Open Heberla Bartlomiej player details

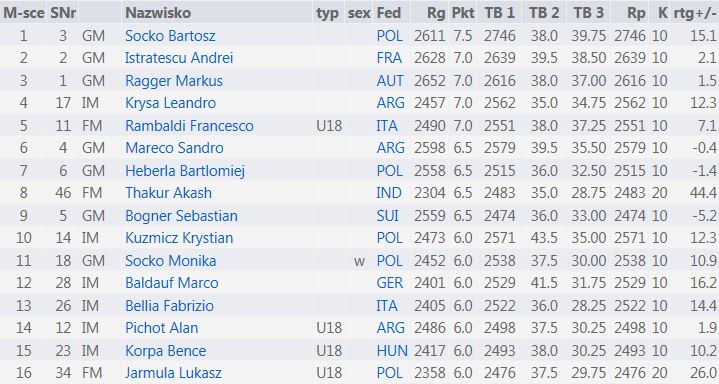pos(185,171)
